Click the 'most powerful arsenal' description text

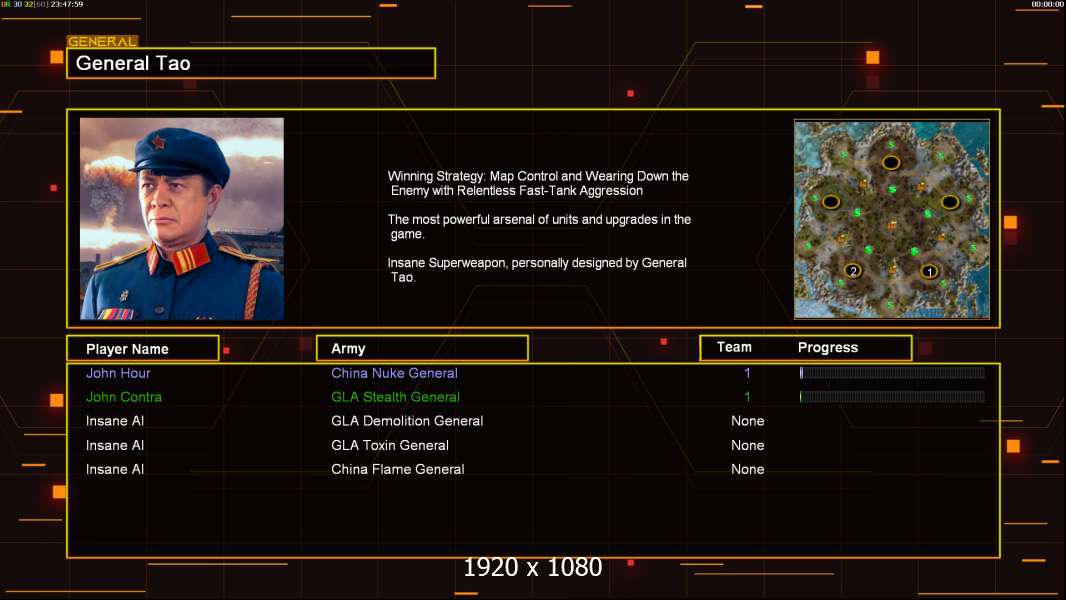[x=539, y=226]
